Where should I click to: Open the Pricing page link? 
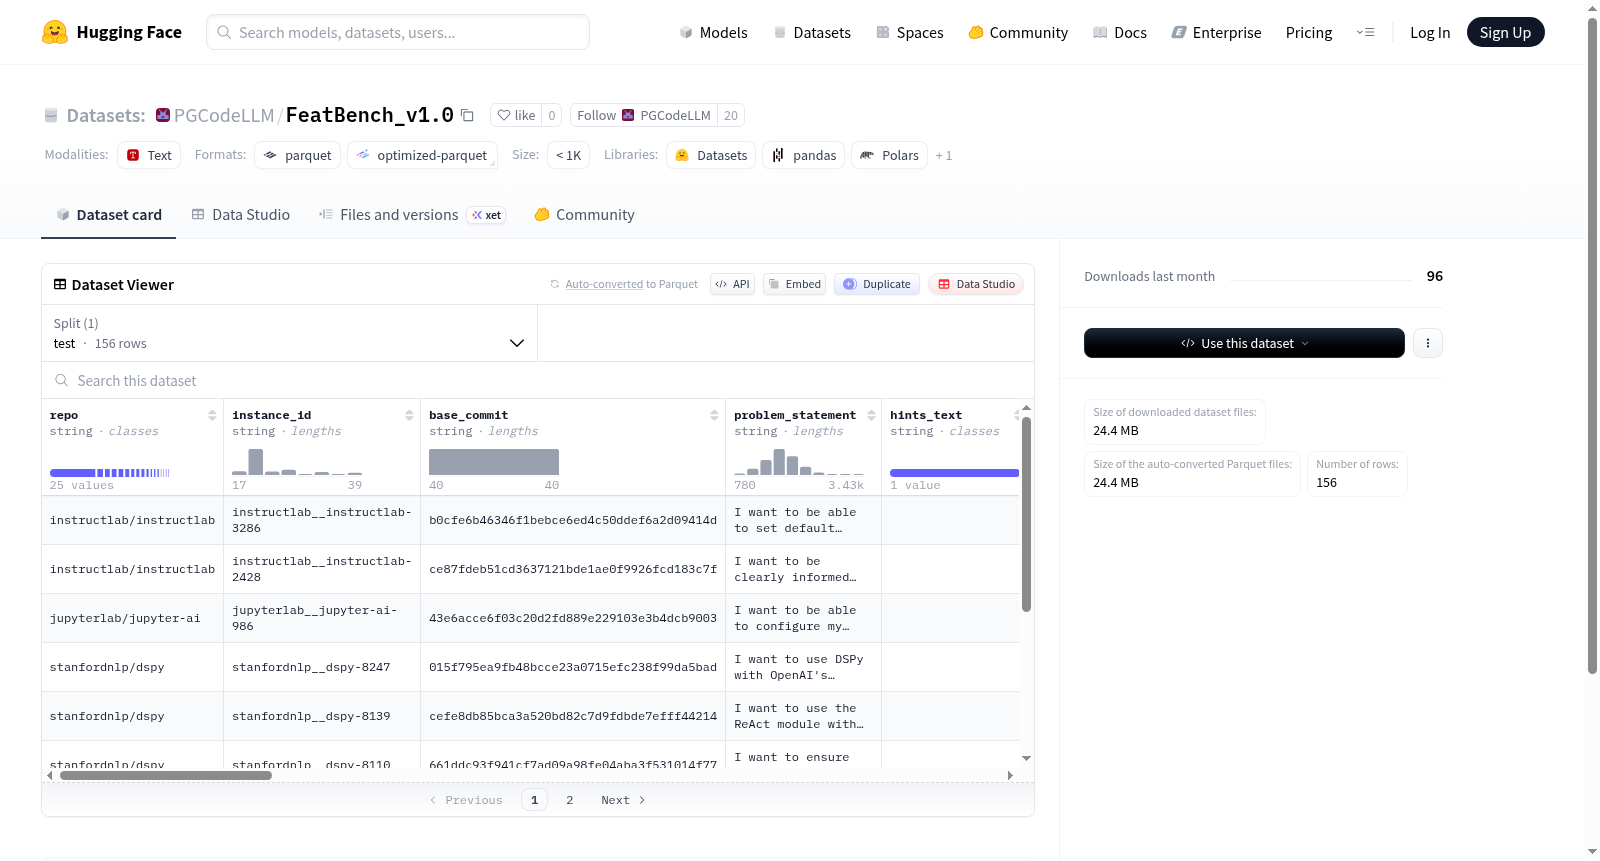point(1309,32)
